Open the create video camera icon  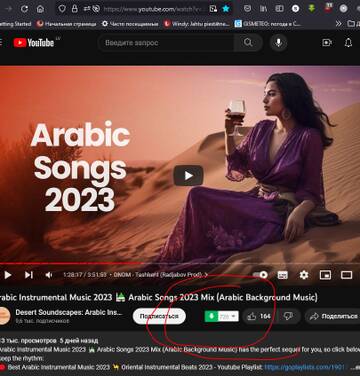(327, 43)
